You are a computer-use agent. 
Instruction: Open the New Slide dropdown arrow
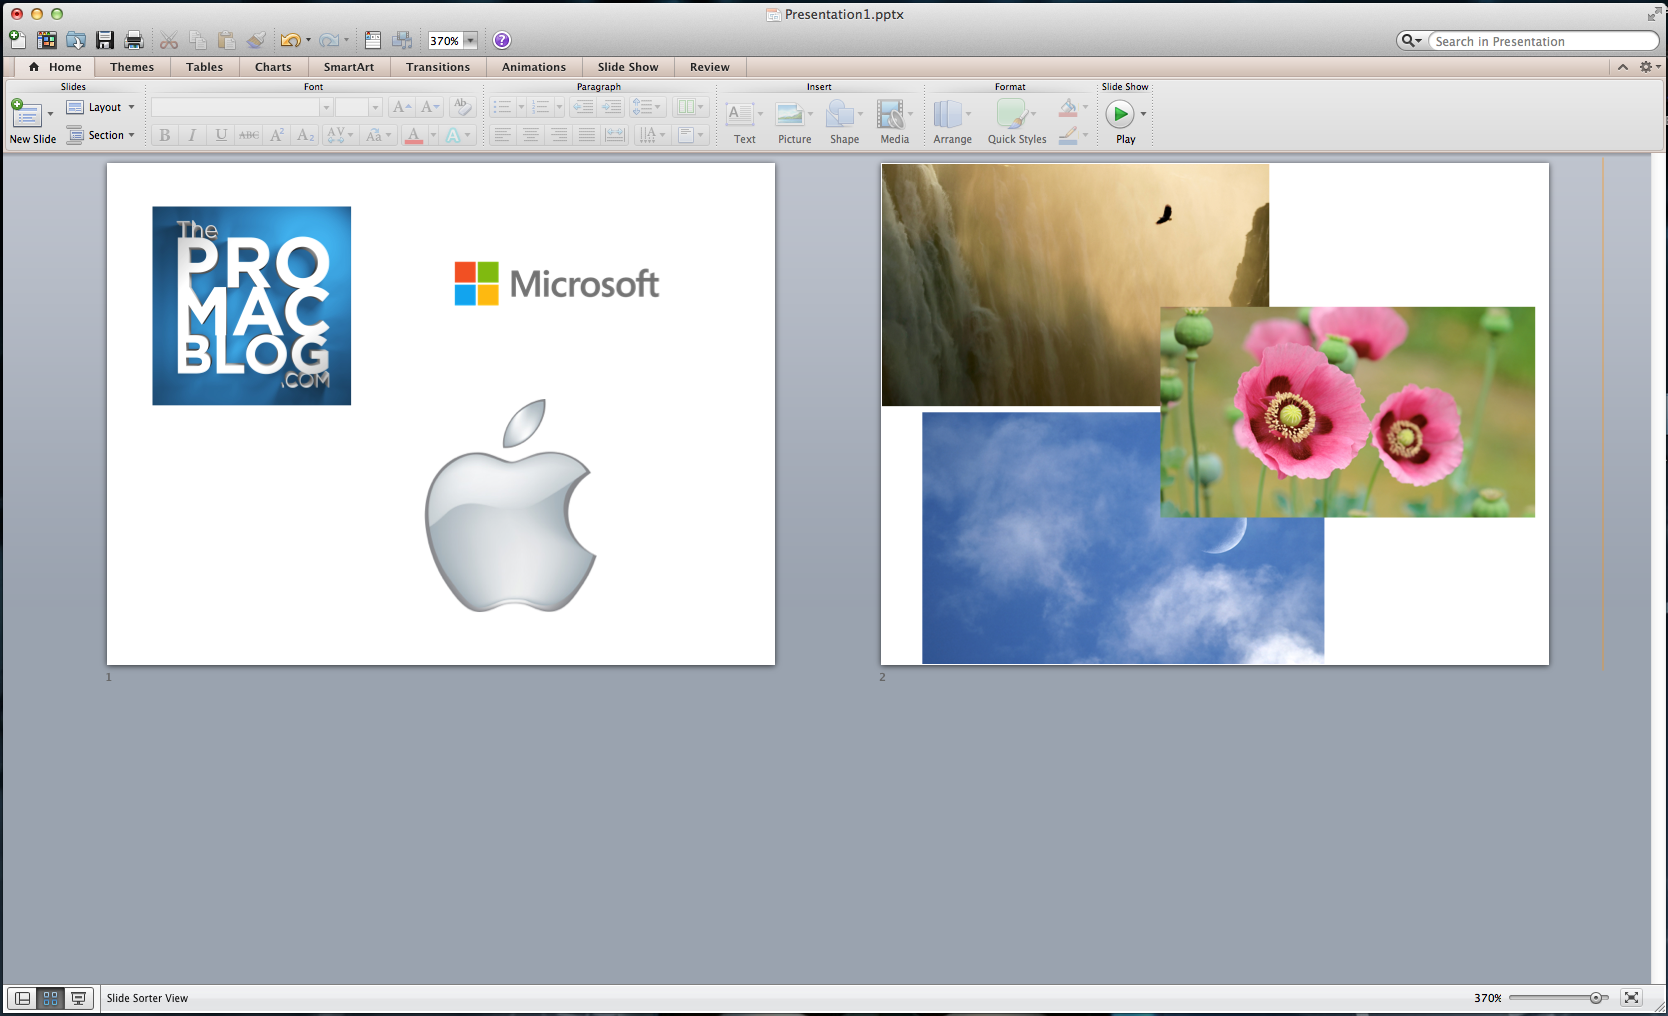coord(50,114)
